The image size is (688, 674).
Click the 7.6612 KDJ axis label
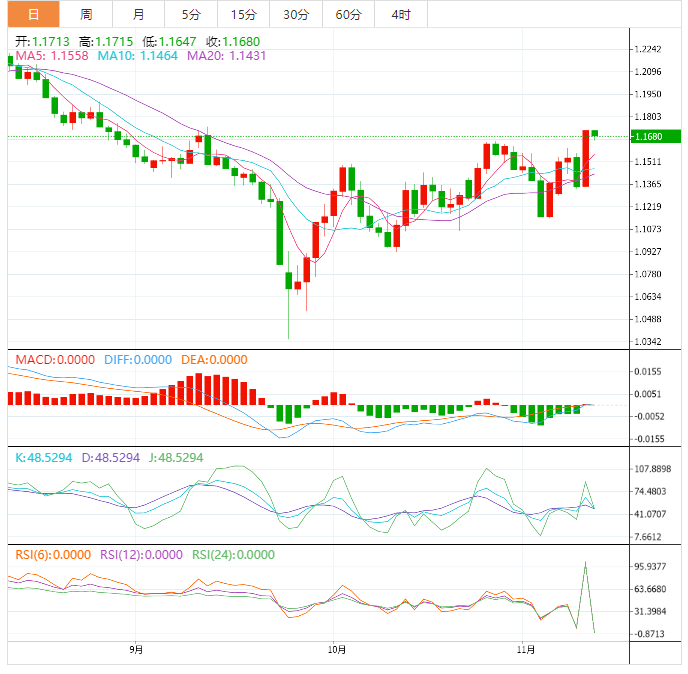648,537
